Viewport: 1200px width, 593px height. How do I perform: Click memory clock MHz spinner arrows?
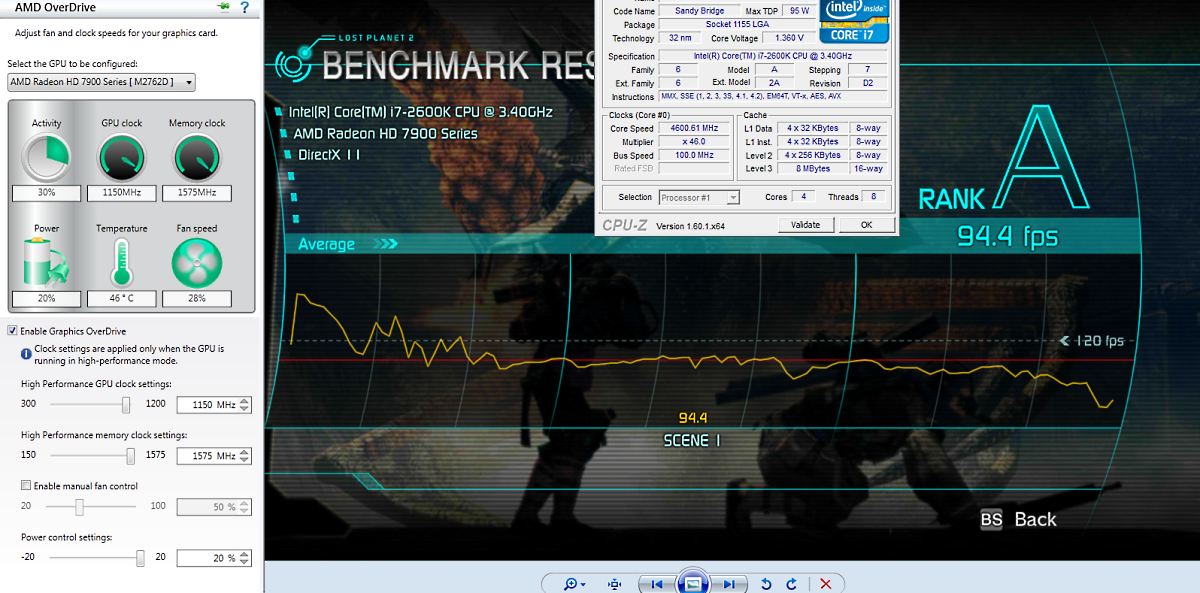pyautogui.click(x=245, y=456)
